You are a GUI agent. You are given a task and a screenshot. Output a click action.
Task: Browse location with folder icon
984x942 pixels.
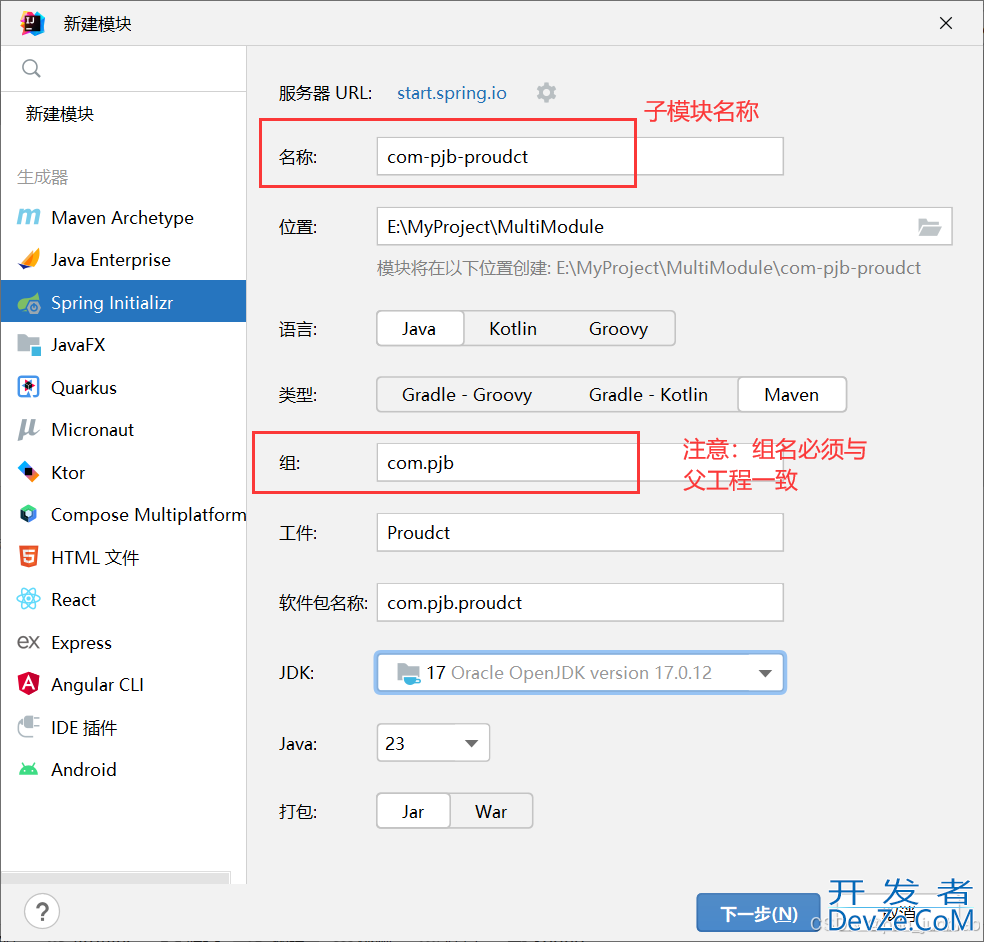coord(929,227)
